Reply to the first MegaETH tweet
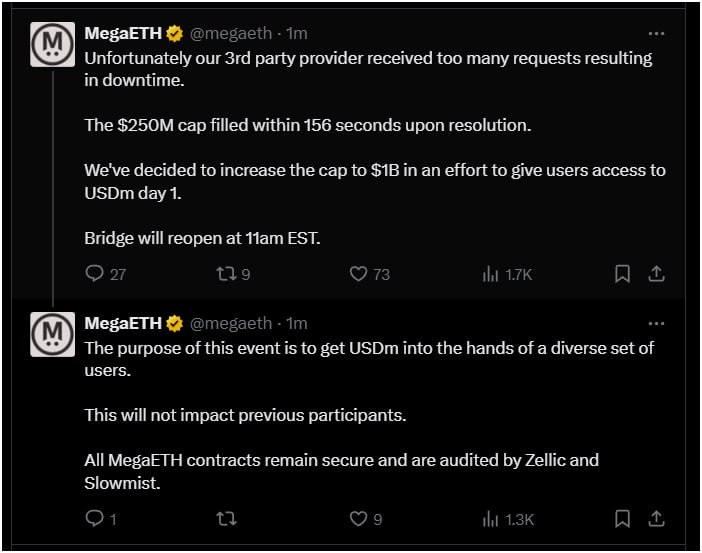The width and height of the screenshot is (702, 553). 96,274
